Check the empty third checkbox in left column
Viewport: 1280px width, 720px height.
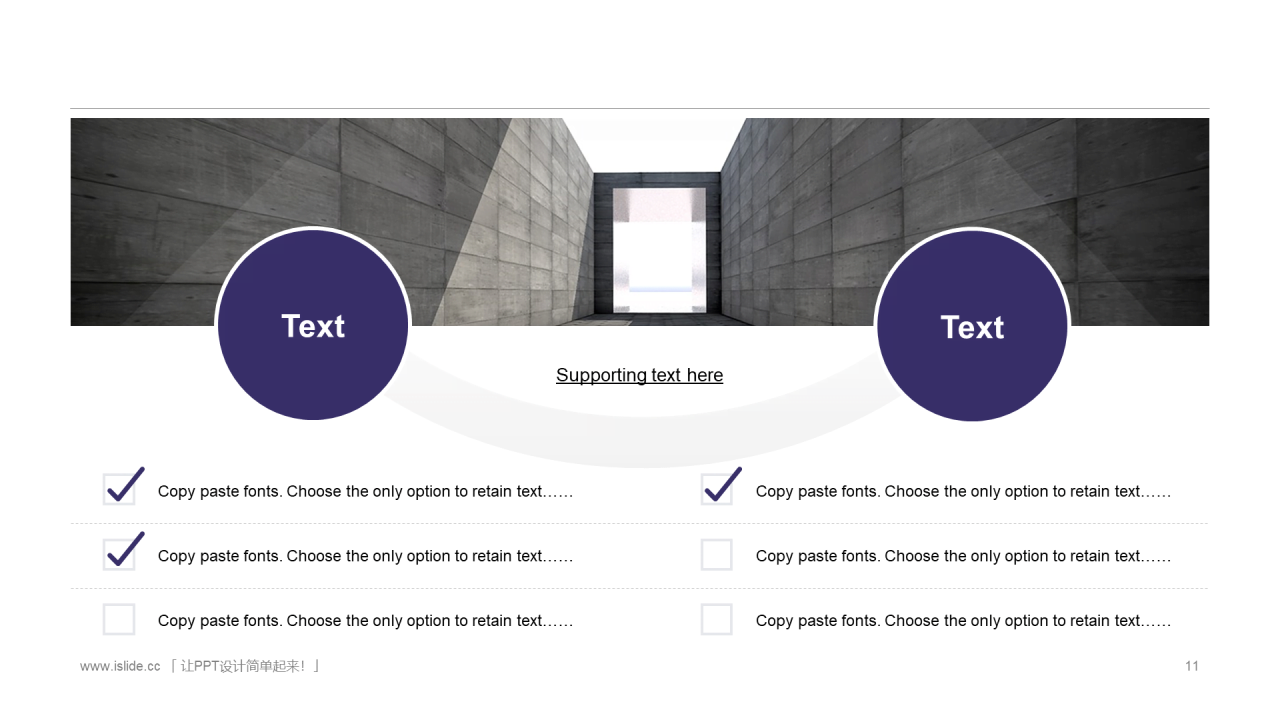click(119, 619)
